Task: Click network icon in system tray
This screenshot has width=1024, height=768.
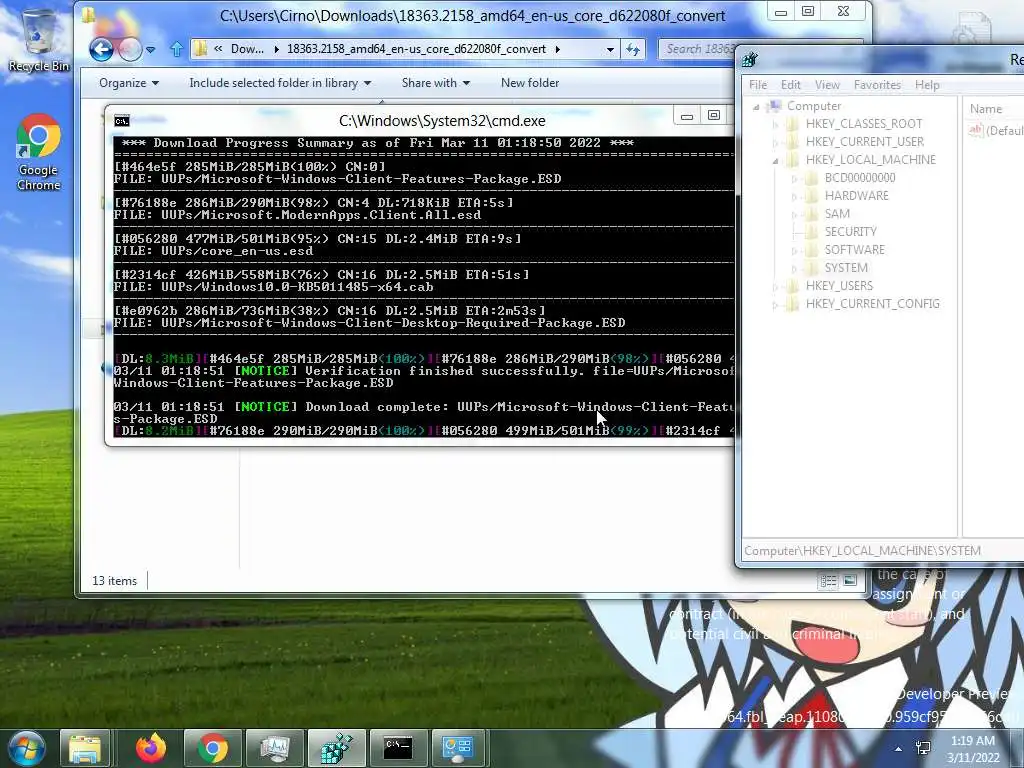Action: (923, 748)
